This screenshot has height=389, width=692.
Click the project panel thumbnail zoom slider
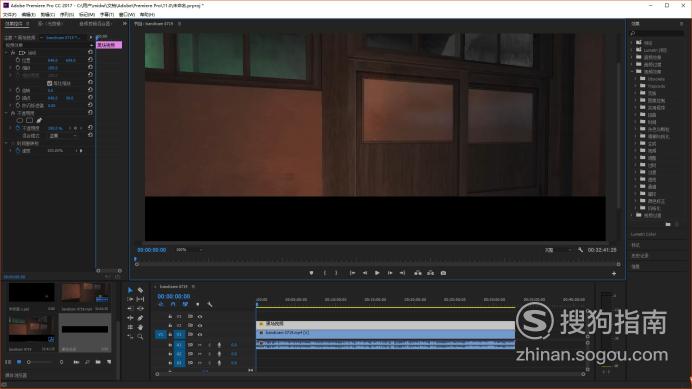point(40,362)
